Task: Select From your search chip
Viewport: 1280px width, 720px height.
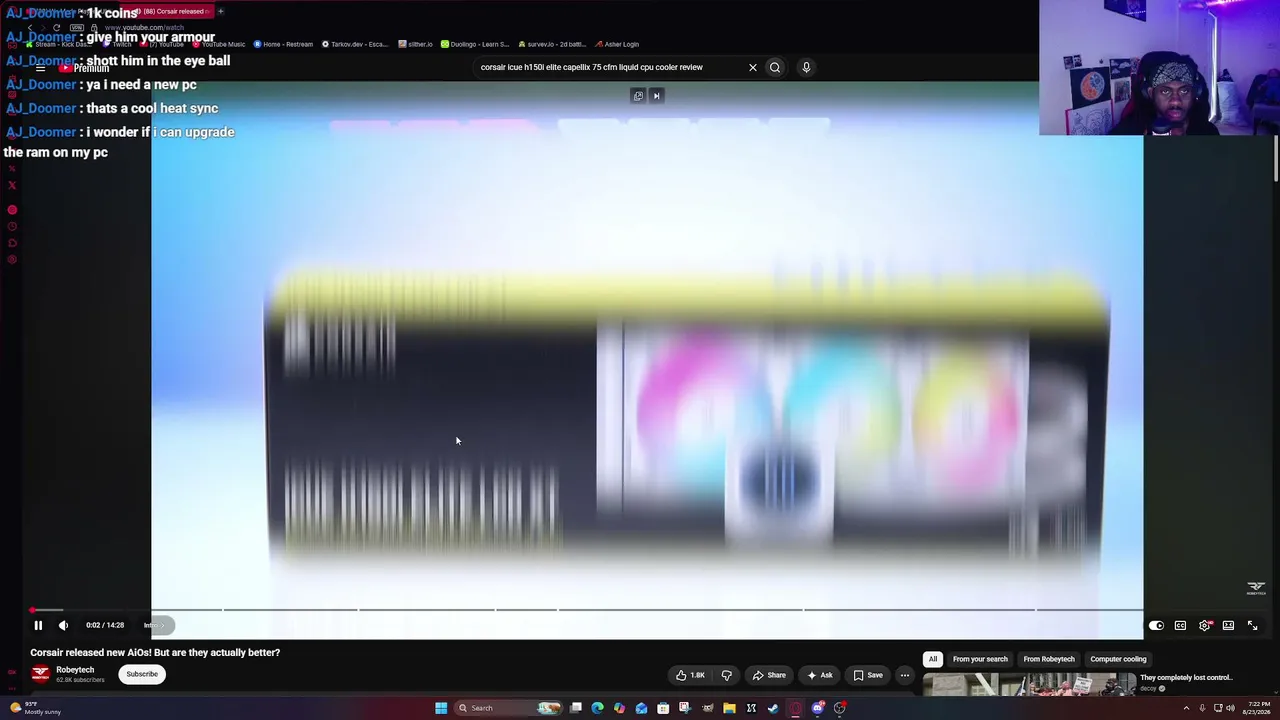Action: pos(980,659)
